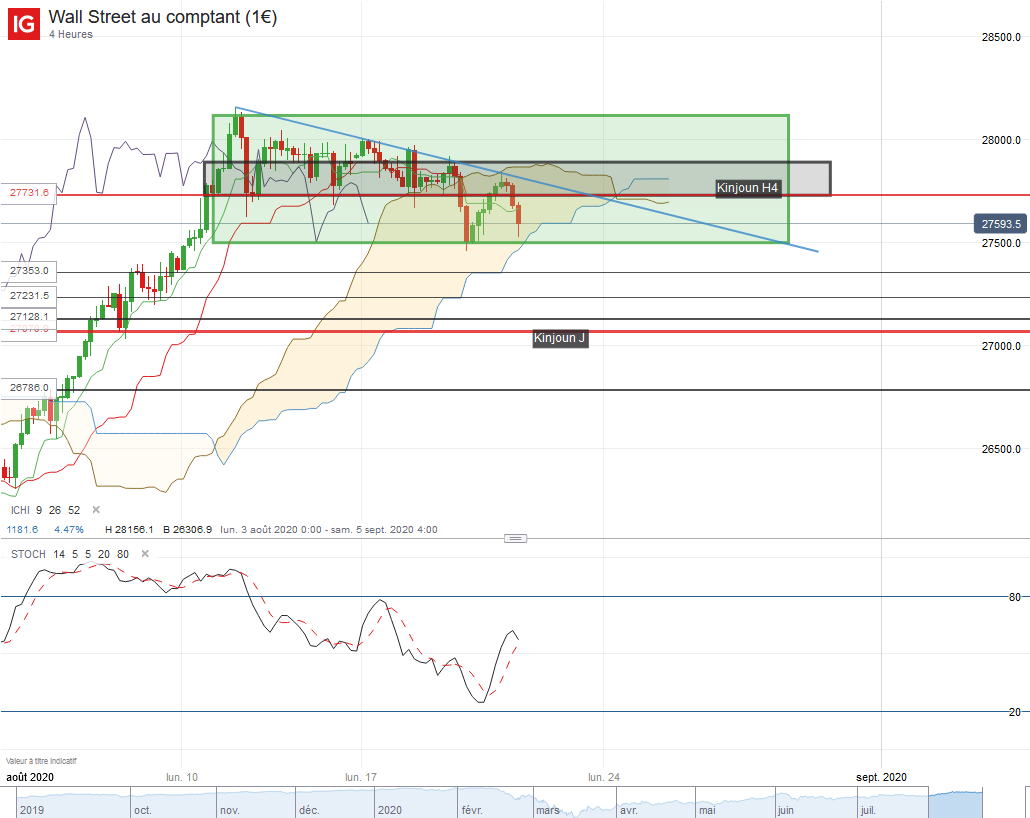
Task: Click 2019 in the timeline navigator
Action: coord(32,810)
